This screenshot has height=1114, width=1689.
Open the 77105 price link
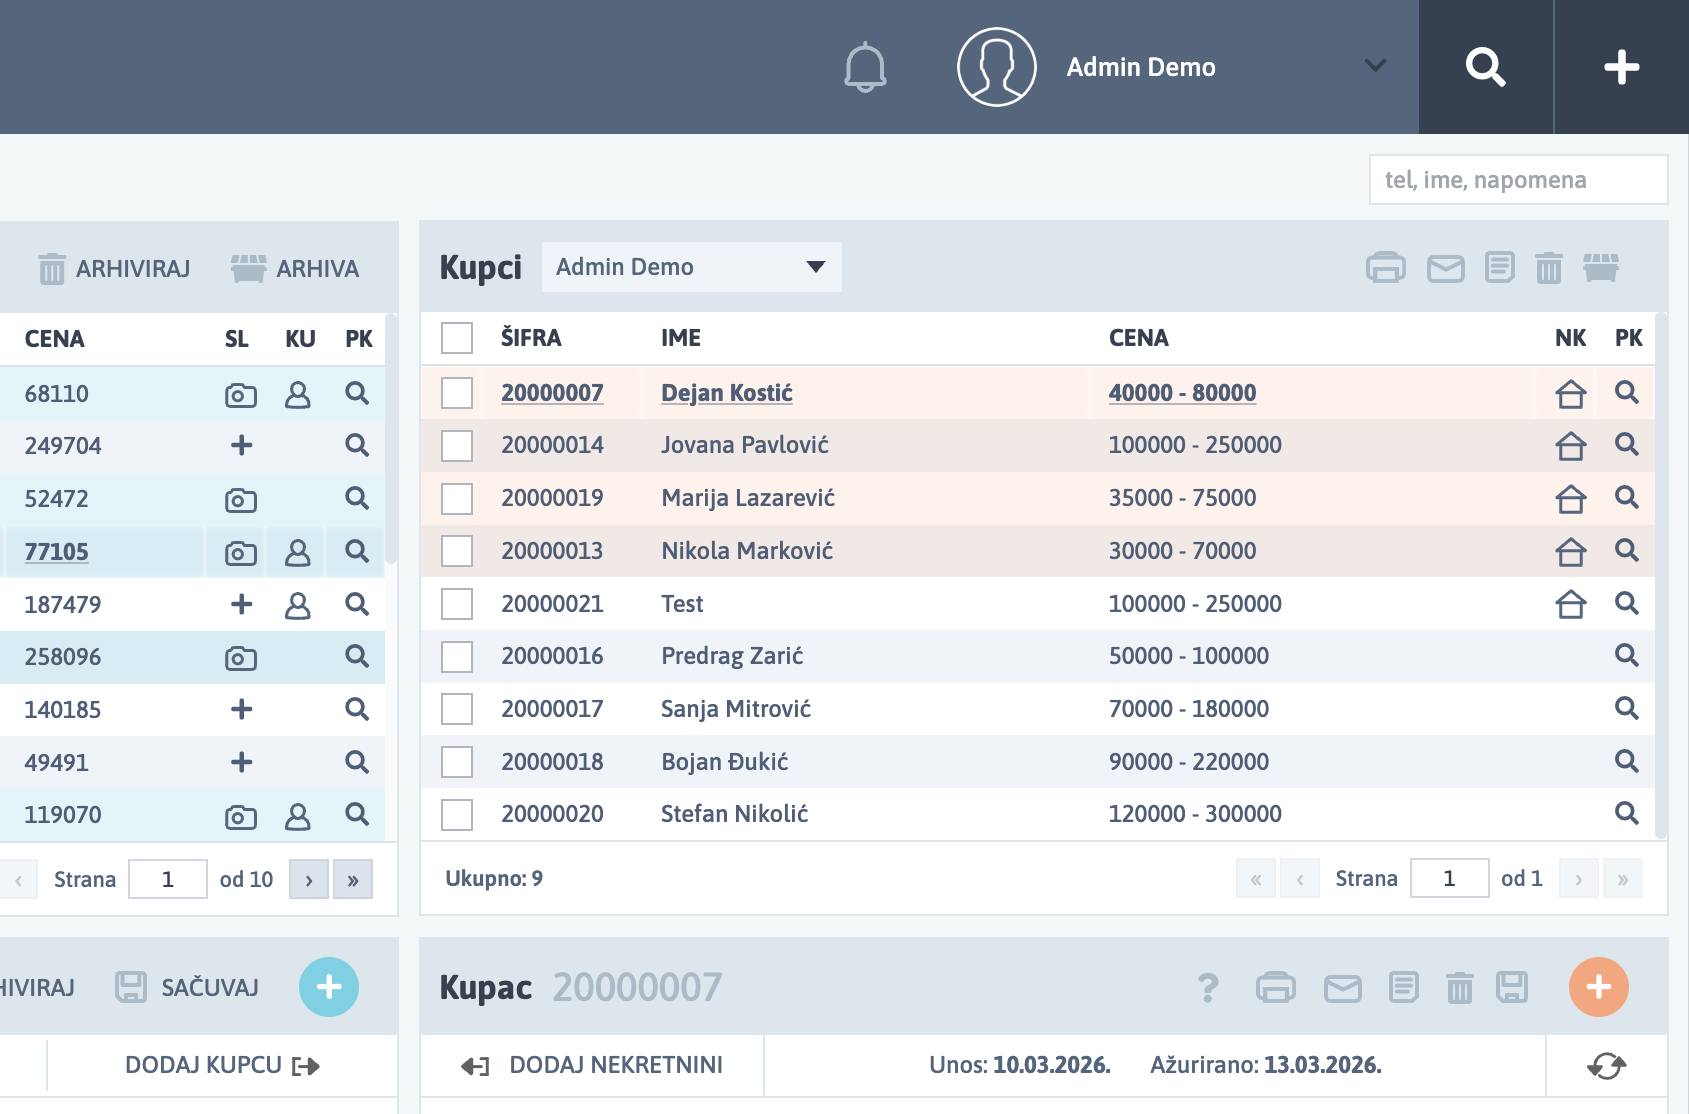tap(57, 552)
